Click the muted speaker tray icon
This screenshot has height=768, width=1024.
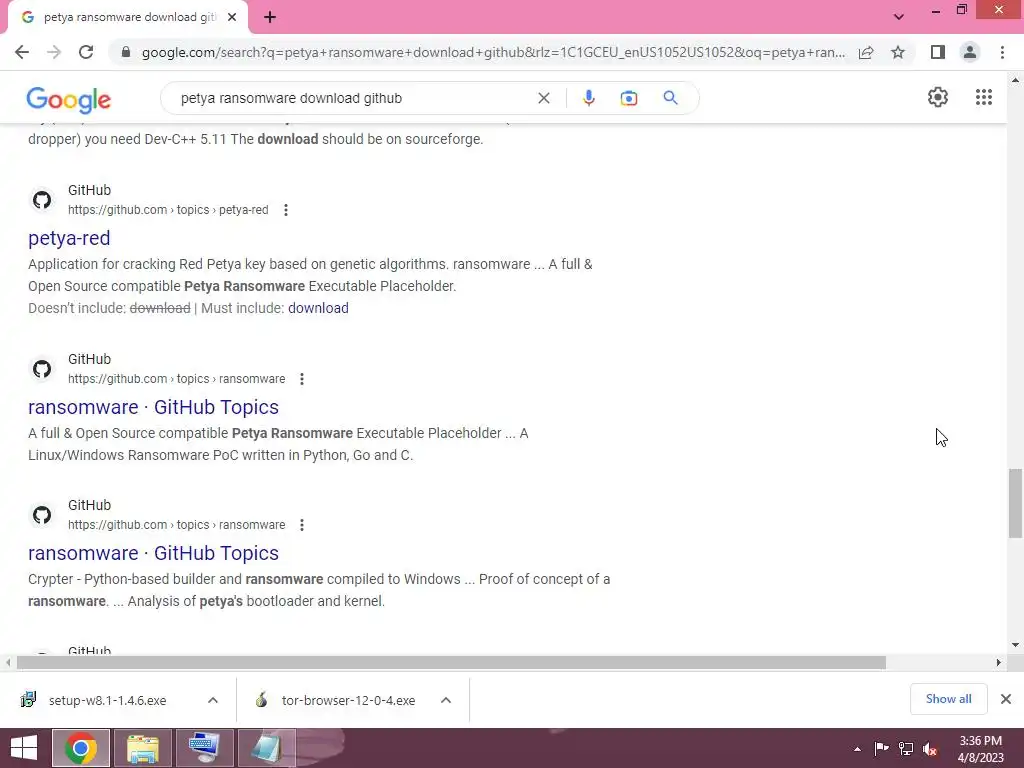[x=930, y=748]
